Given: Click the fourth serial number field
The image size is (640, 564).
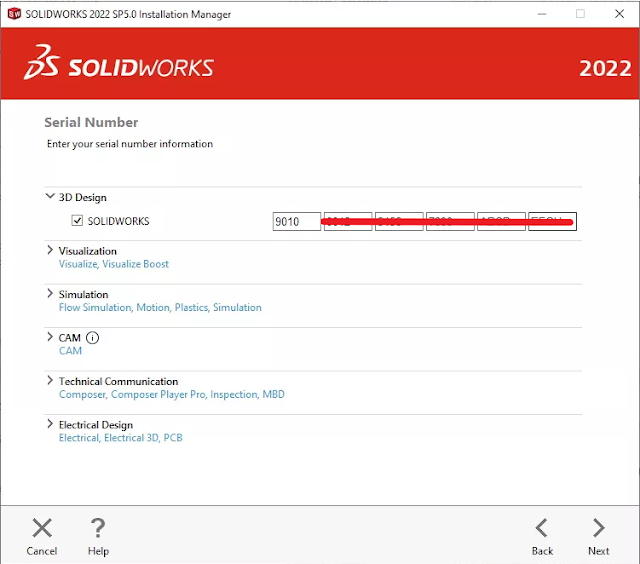Looking at the screenshot, I should [450, 222].
